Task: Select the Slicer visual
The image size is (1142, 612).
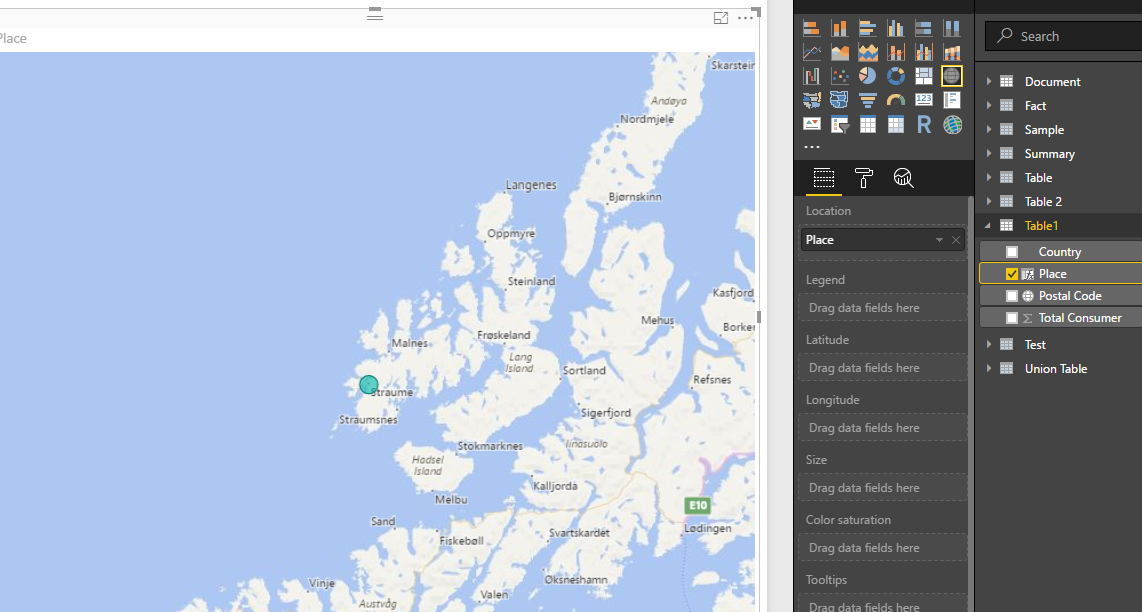Action: click(840, 125)
